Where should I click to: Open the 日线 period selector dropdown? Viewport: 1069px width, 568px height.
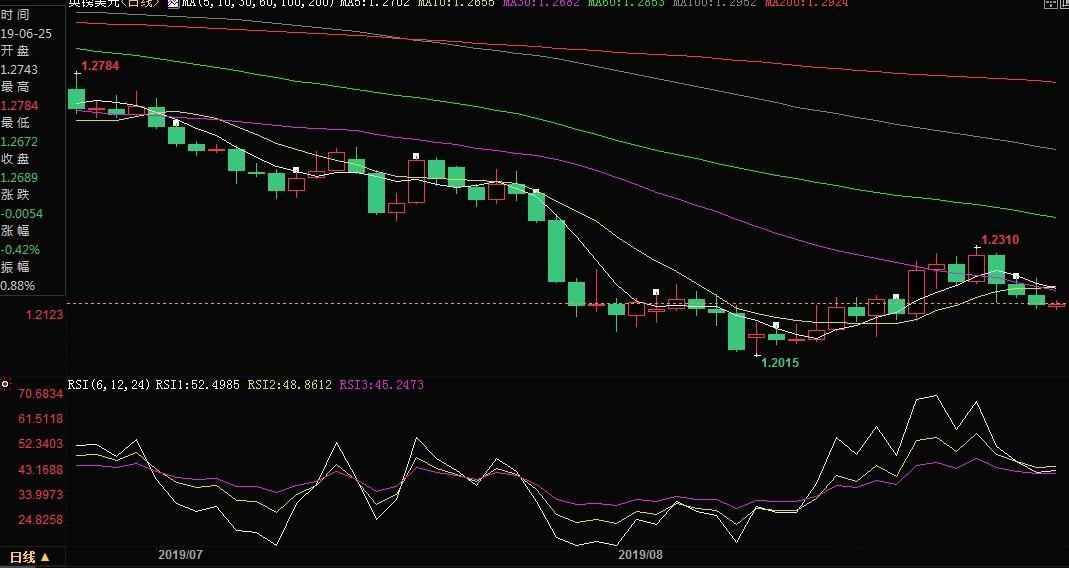29,556
